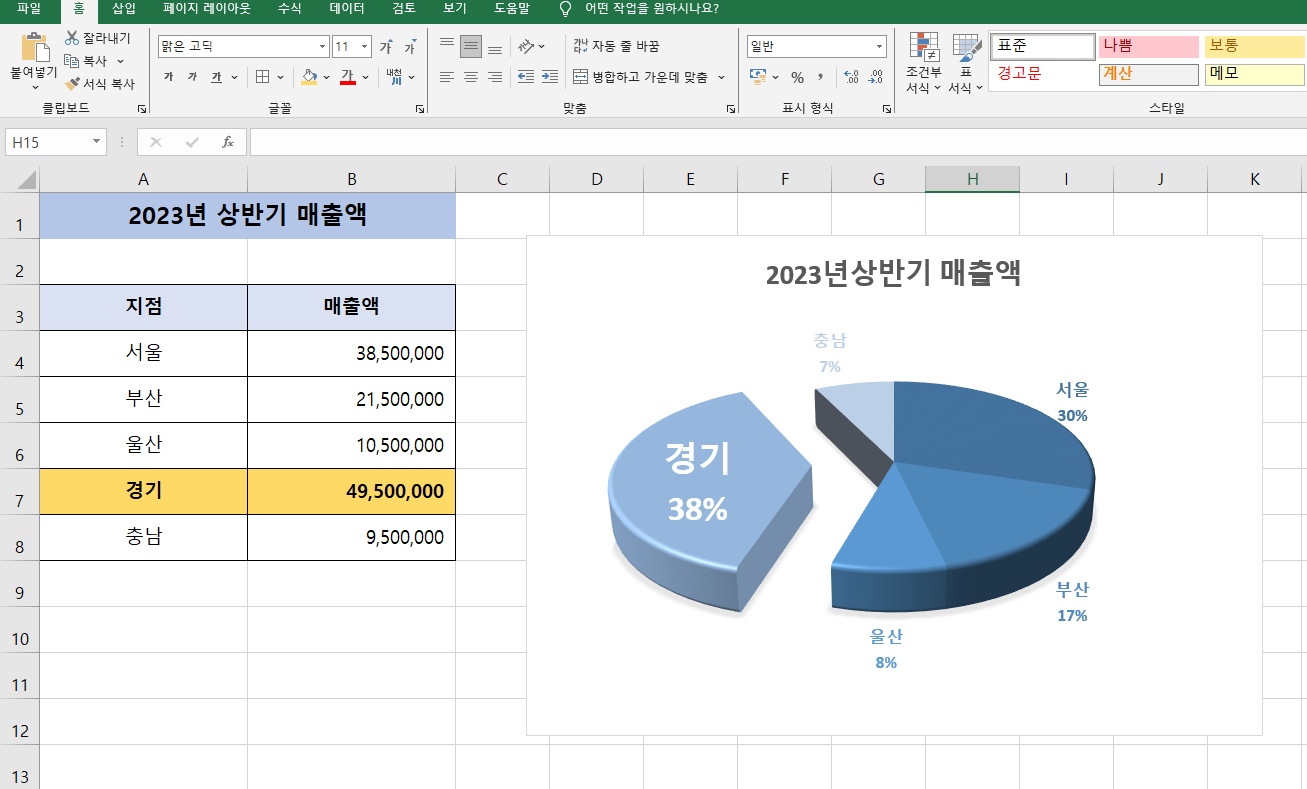Select cell with 49,500,000

tap(351, 492)
